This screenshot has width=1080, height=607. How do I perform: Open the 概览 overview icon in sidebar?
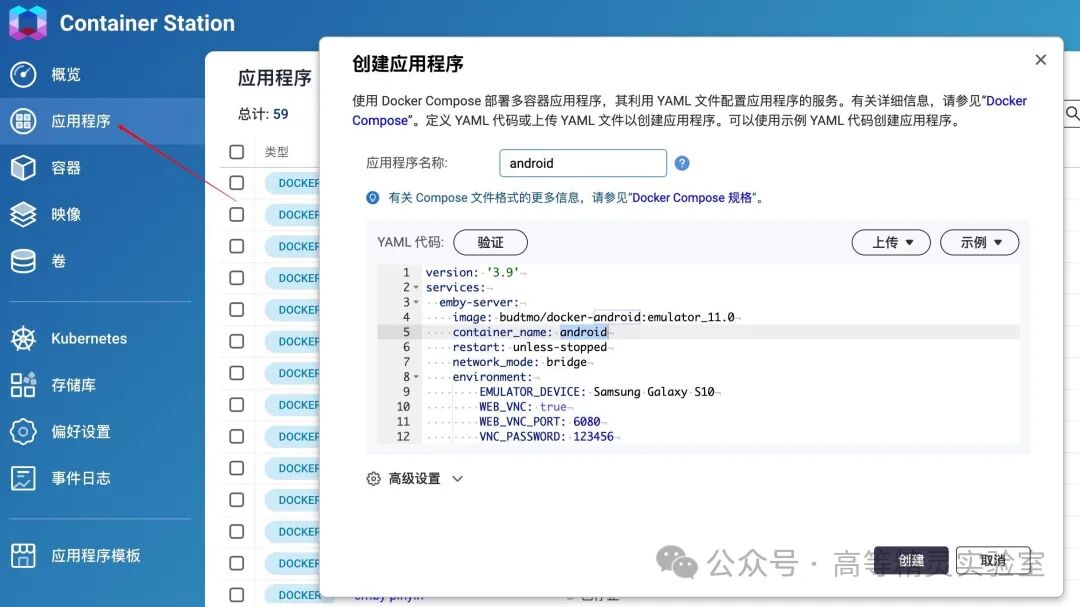[x=23, y=74]
